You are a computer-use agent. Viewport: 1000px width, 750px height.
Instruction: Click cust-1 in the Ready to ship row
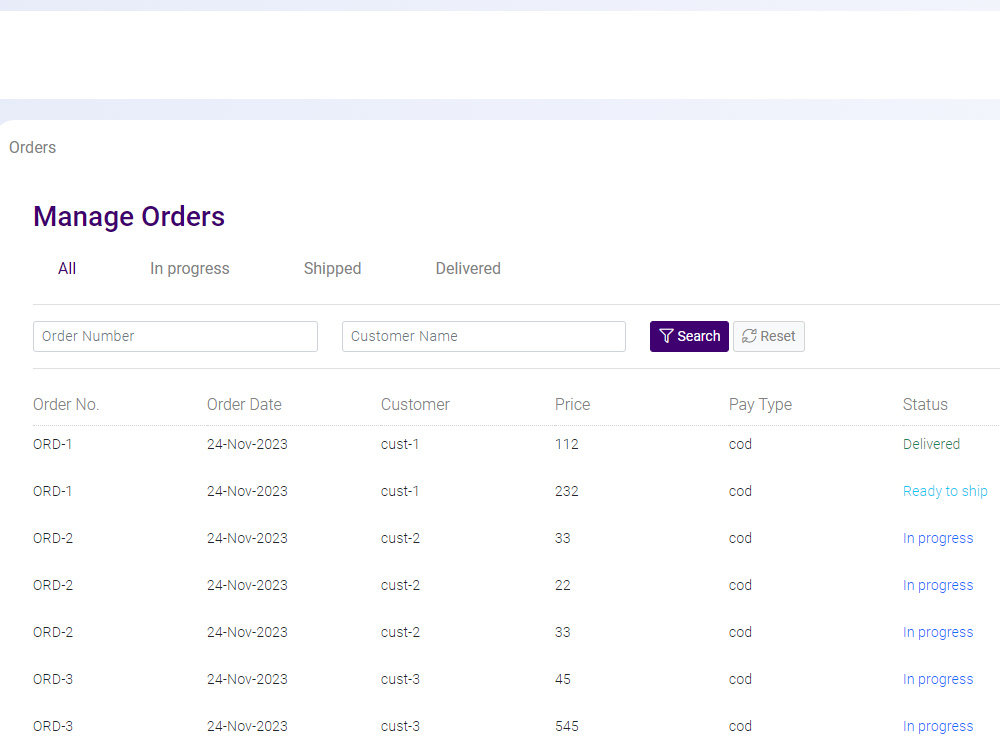[x=400, y=491]
